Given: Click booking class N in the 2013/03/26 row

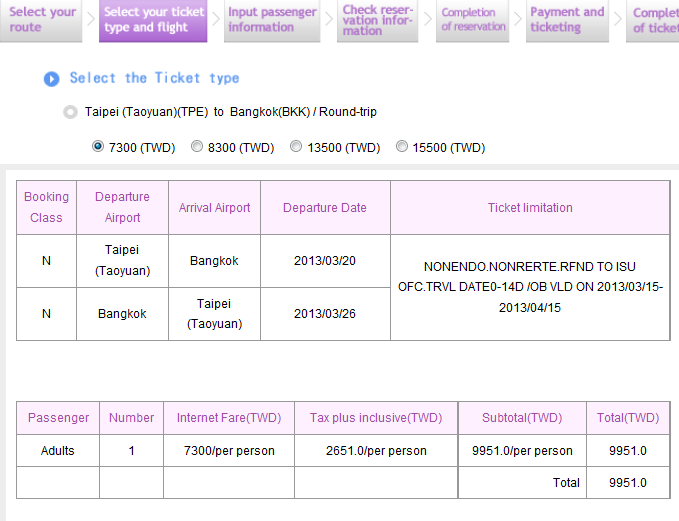Looking at the screenshot, I should click(x=46, y=314).
